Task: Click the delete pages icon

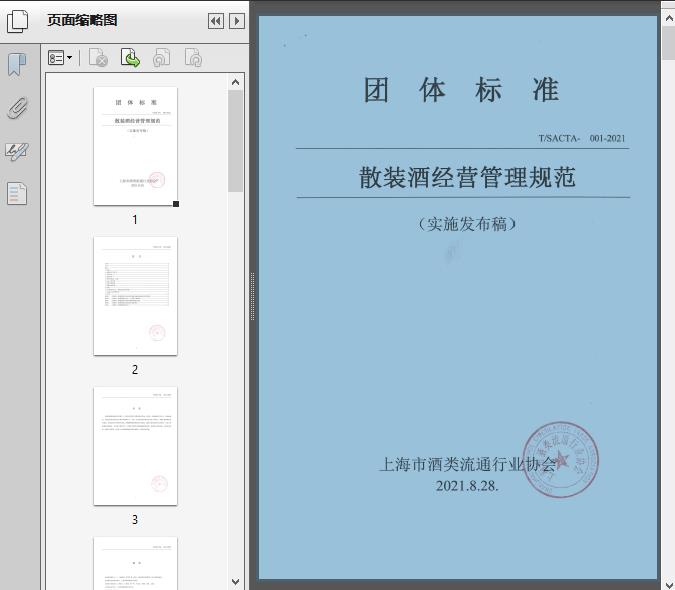Action: [98, 58]
